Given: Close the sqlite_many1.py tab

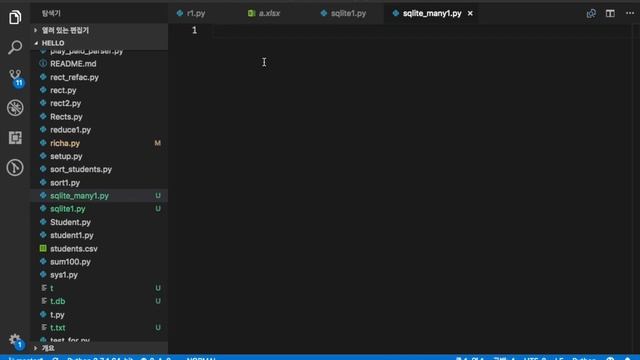Looking at the screenshot, I should point(470,13).
